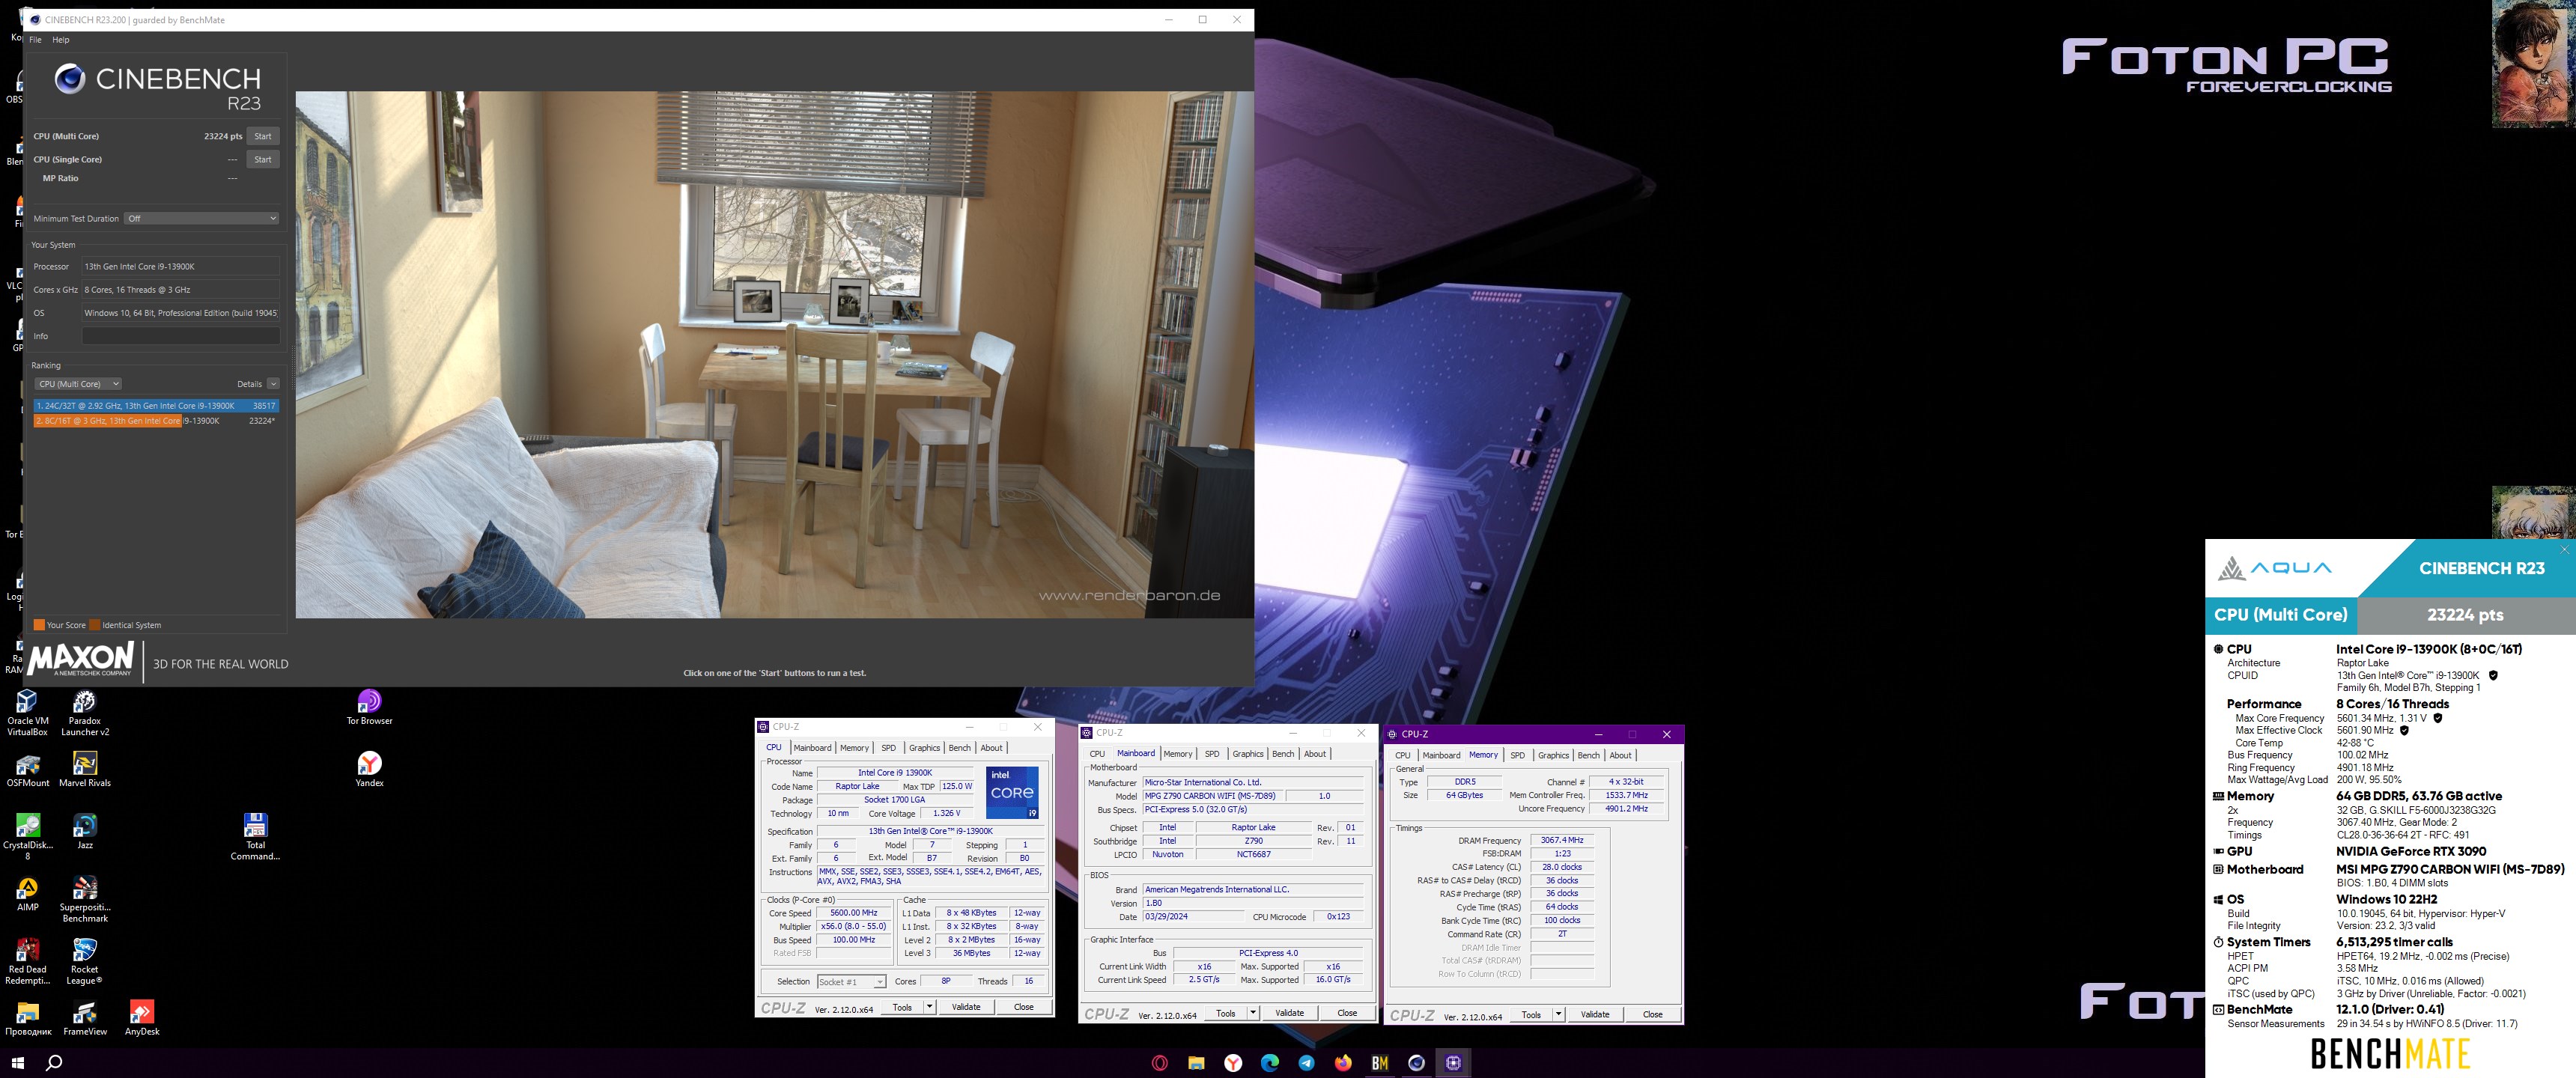Select ranking row 24C/32T i9-13900K 38517

[x=156, y=406]
